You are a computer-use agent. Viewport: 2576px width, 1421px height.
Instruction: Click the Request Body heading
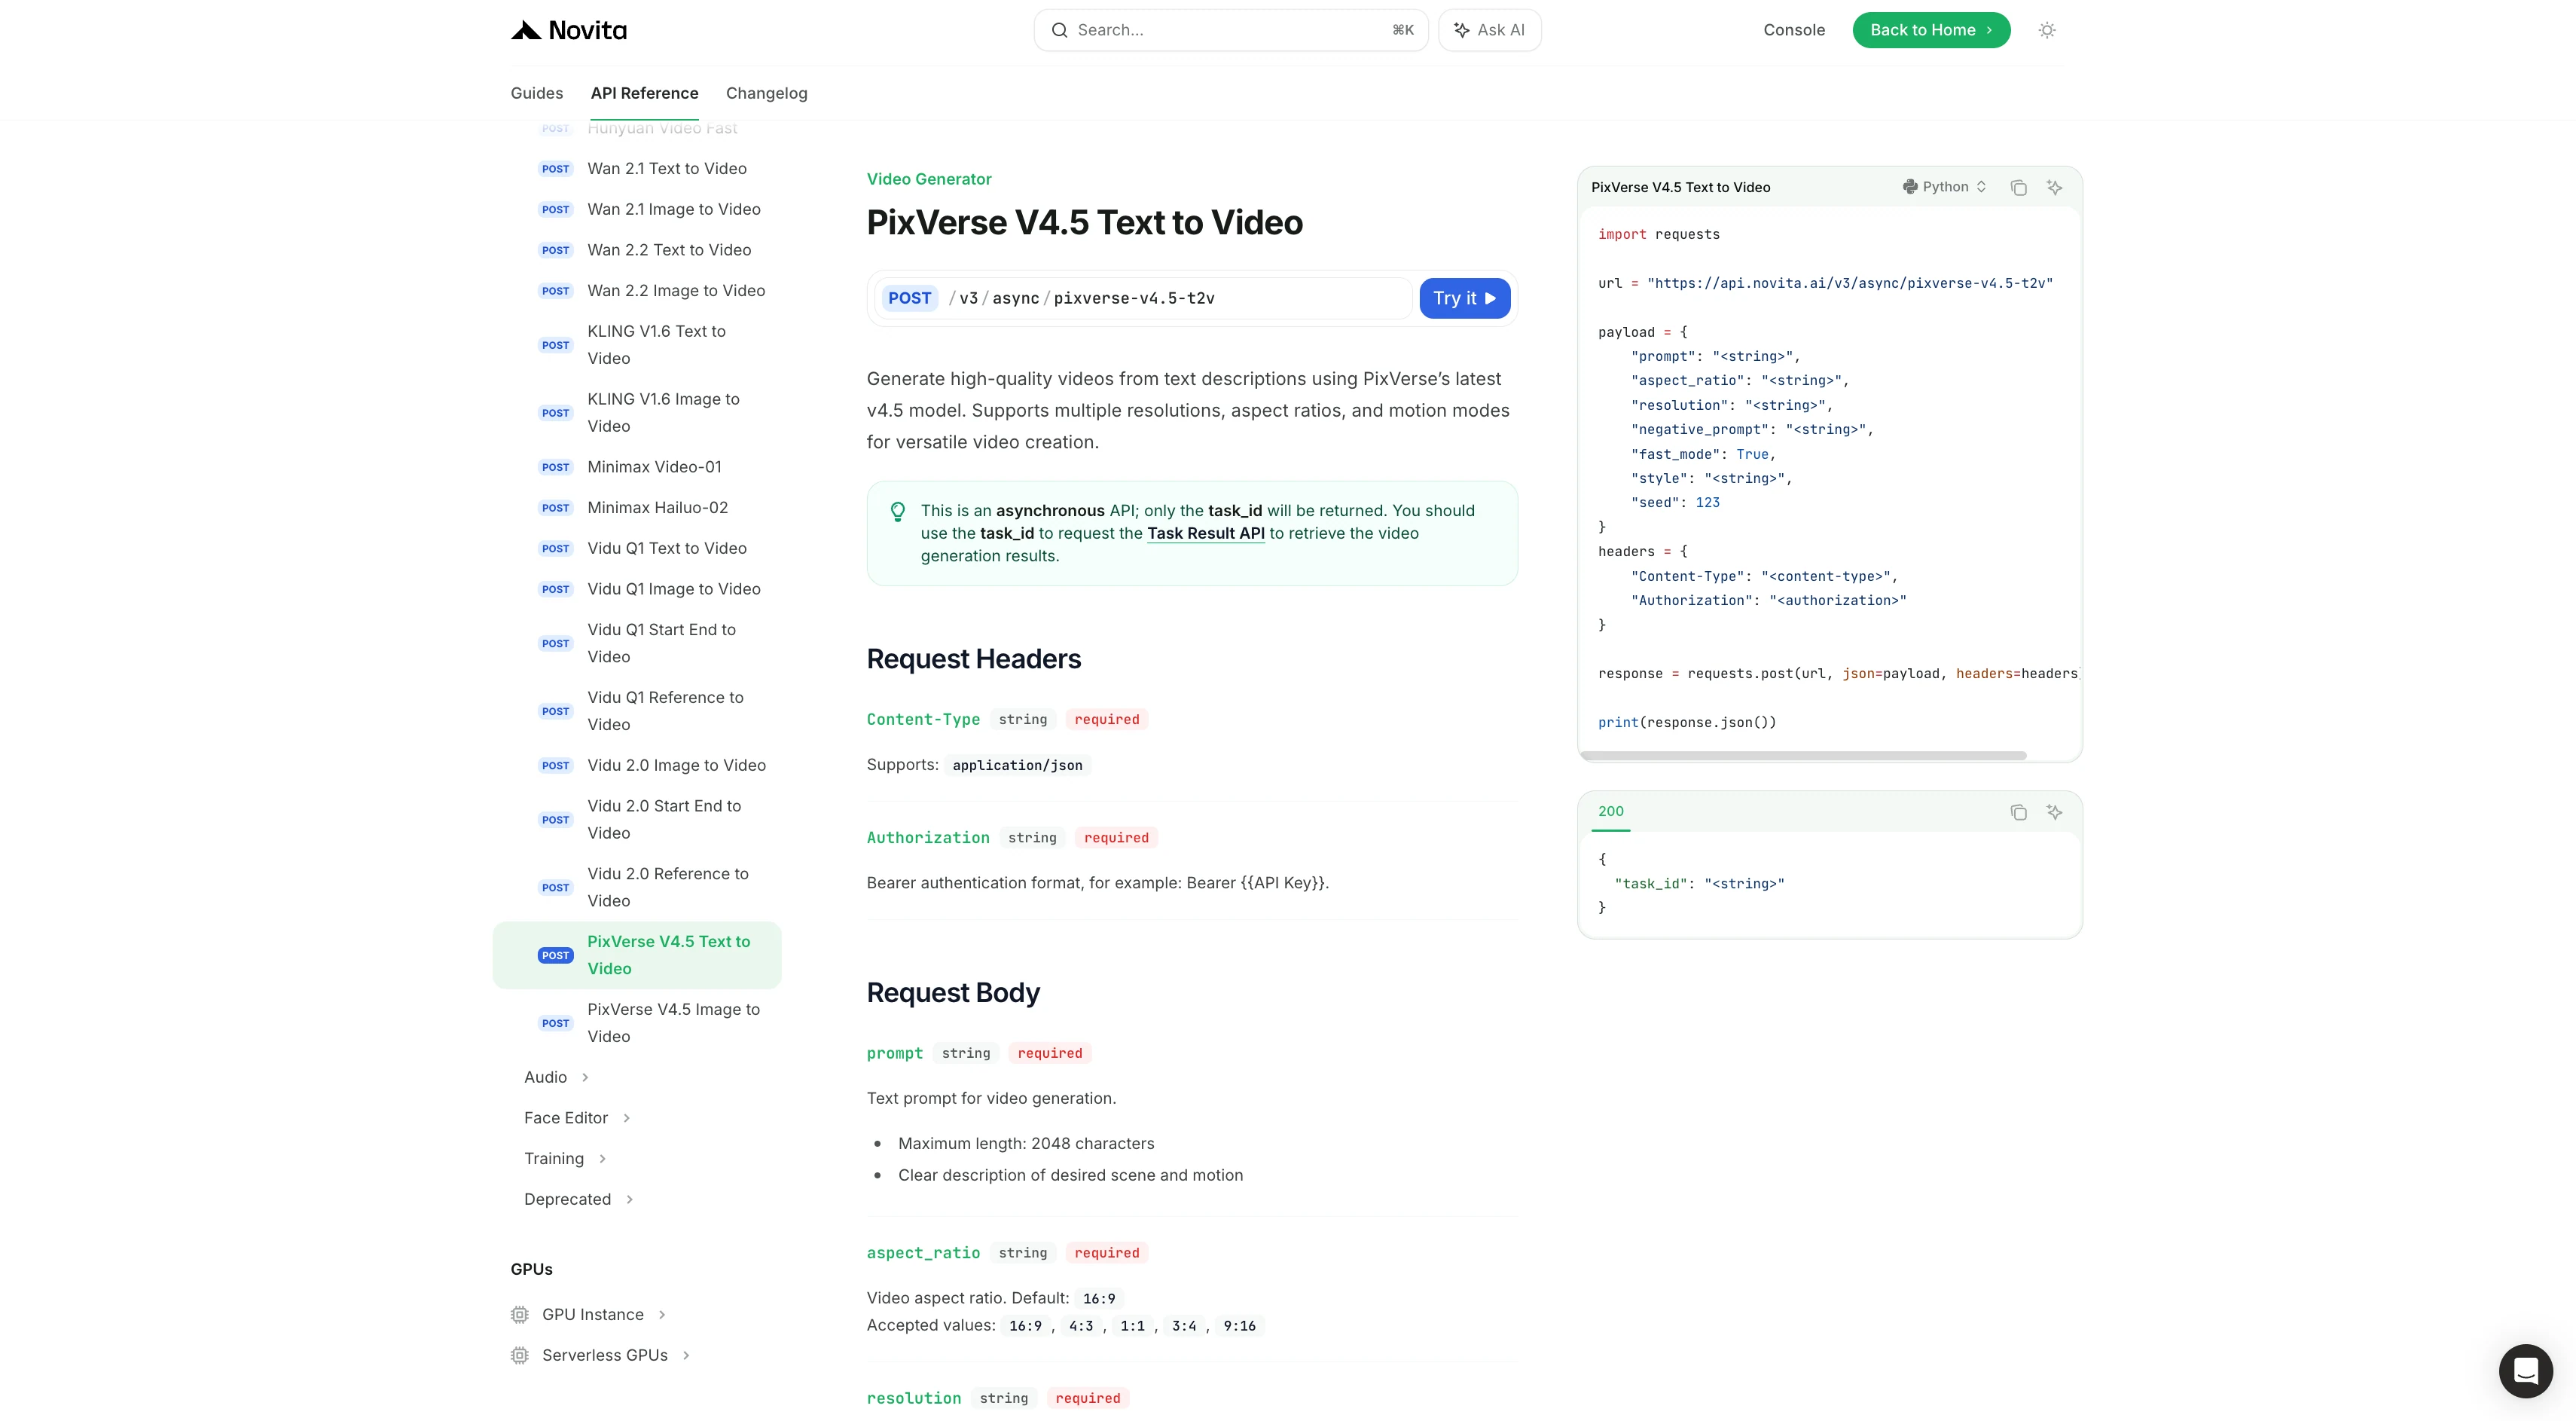click(953, 993)
